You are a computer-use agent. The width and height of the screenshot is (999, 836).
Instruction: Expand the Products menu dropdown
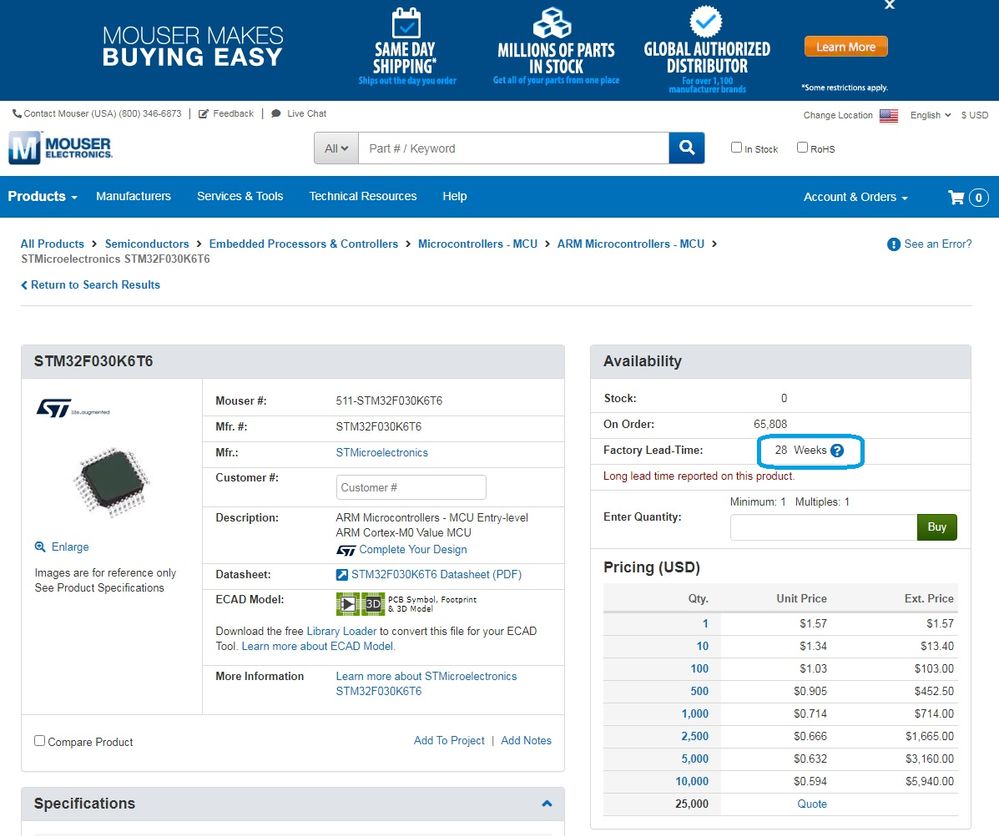(x=42, y=196)
